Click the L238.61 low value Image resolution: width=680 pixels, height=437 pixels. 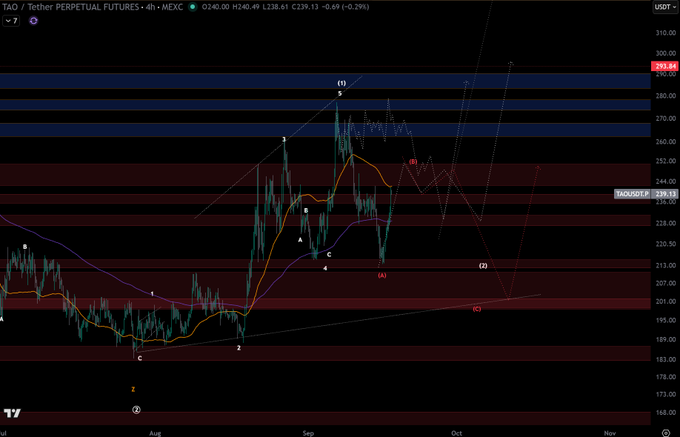tap(276, 7)
